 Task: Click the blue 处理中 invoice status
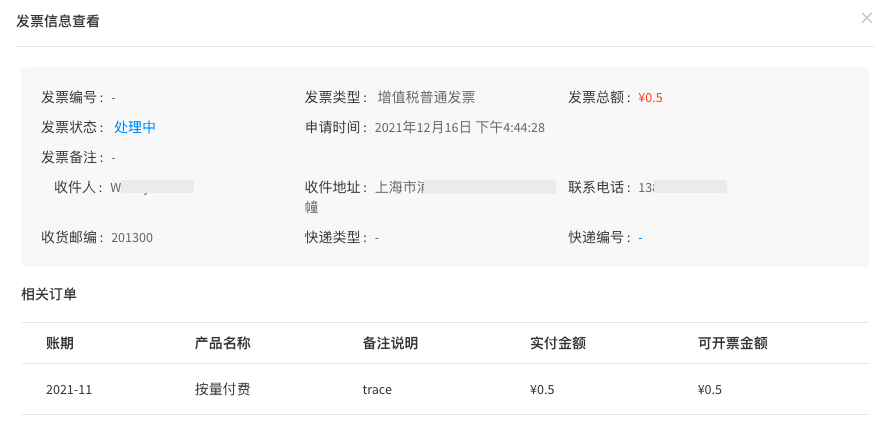tap(135, 127)
